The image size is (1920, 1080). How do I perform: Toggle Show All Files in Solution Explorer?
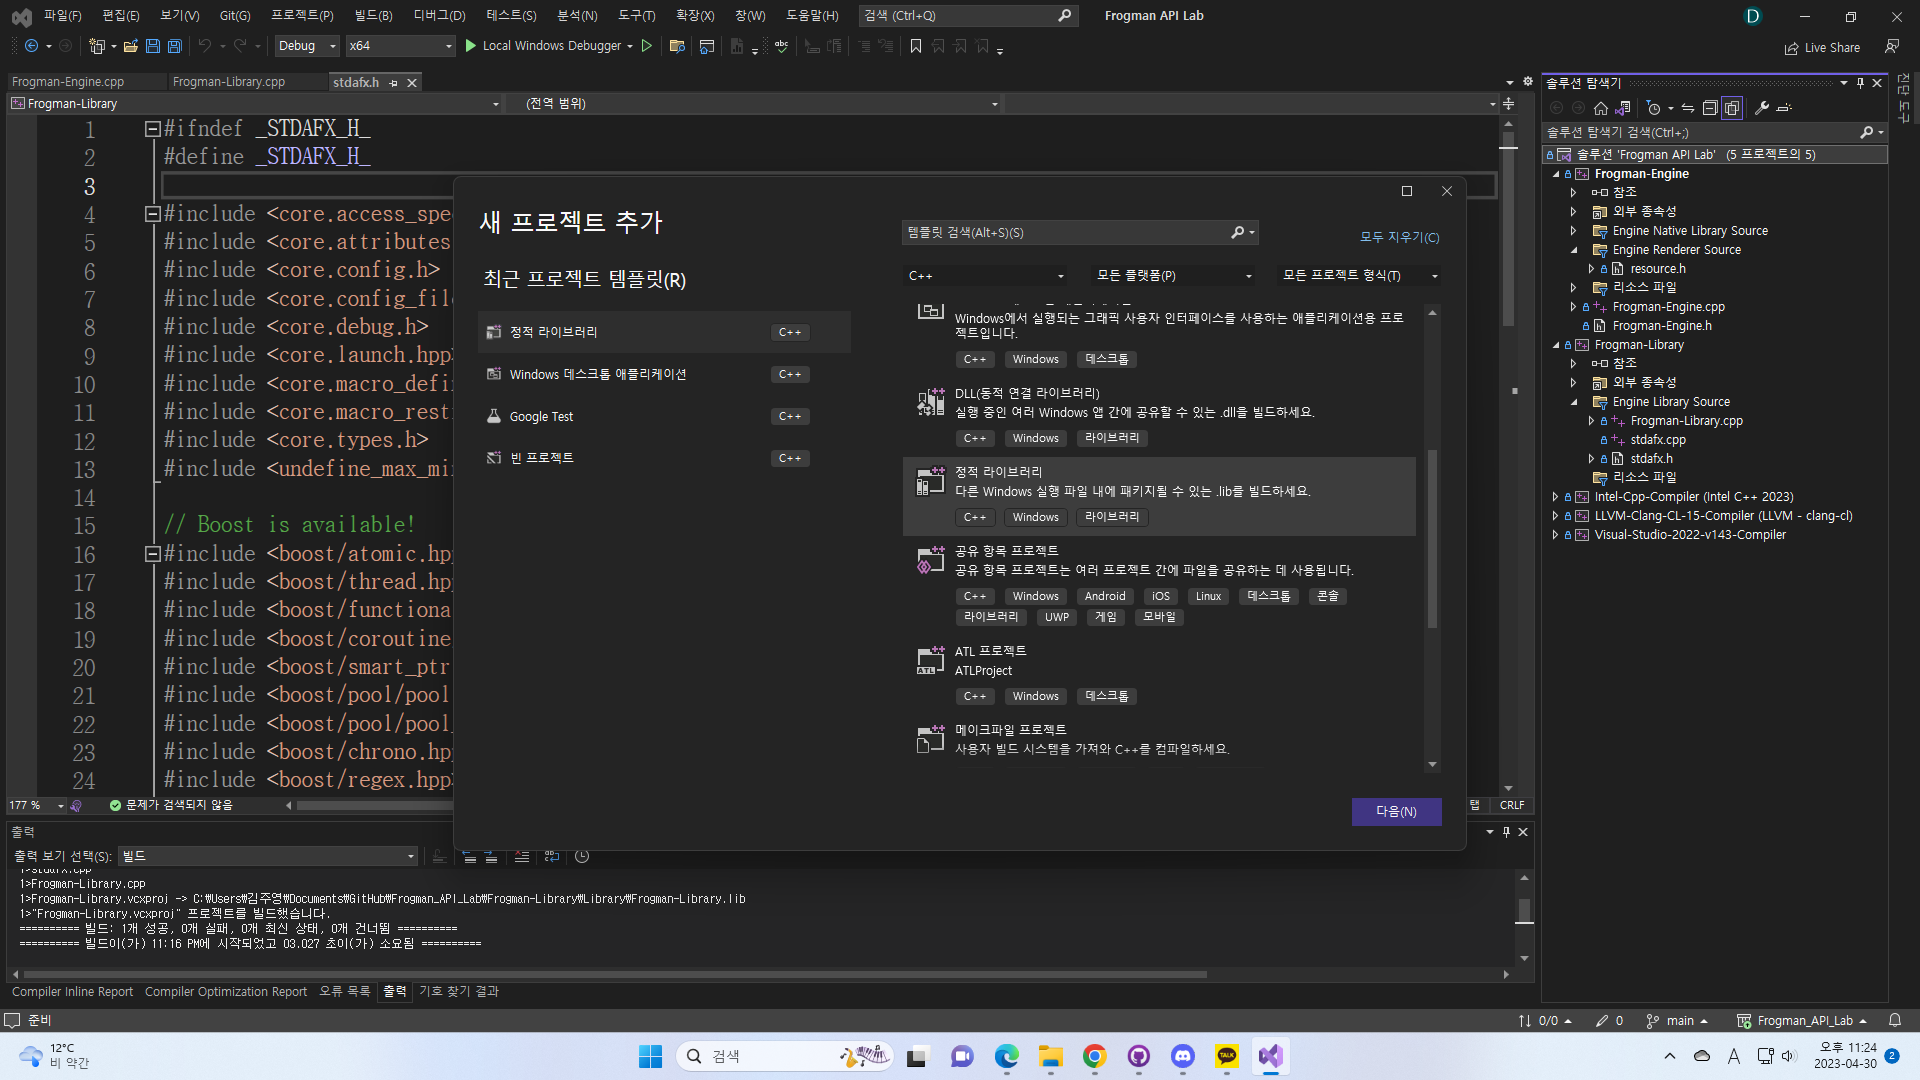pyautogui.click(x=1732, y=108)
